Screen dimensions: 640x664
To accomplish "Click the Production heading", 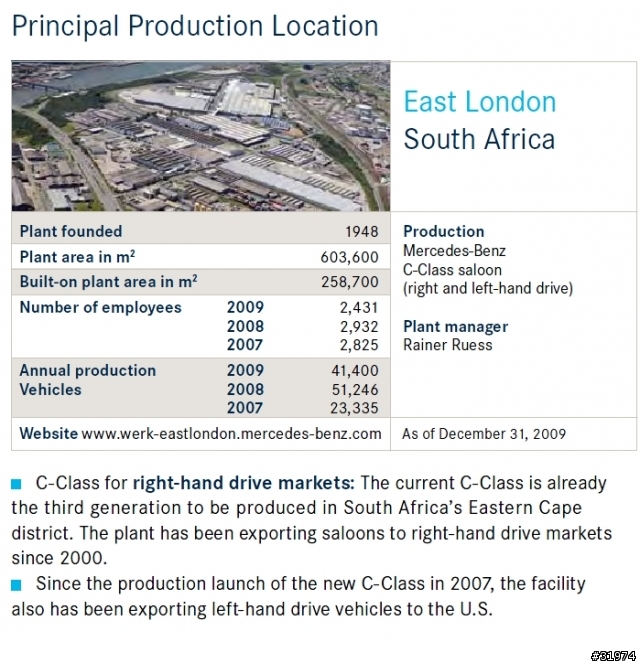I will [443, 231].
